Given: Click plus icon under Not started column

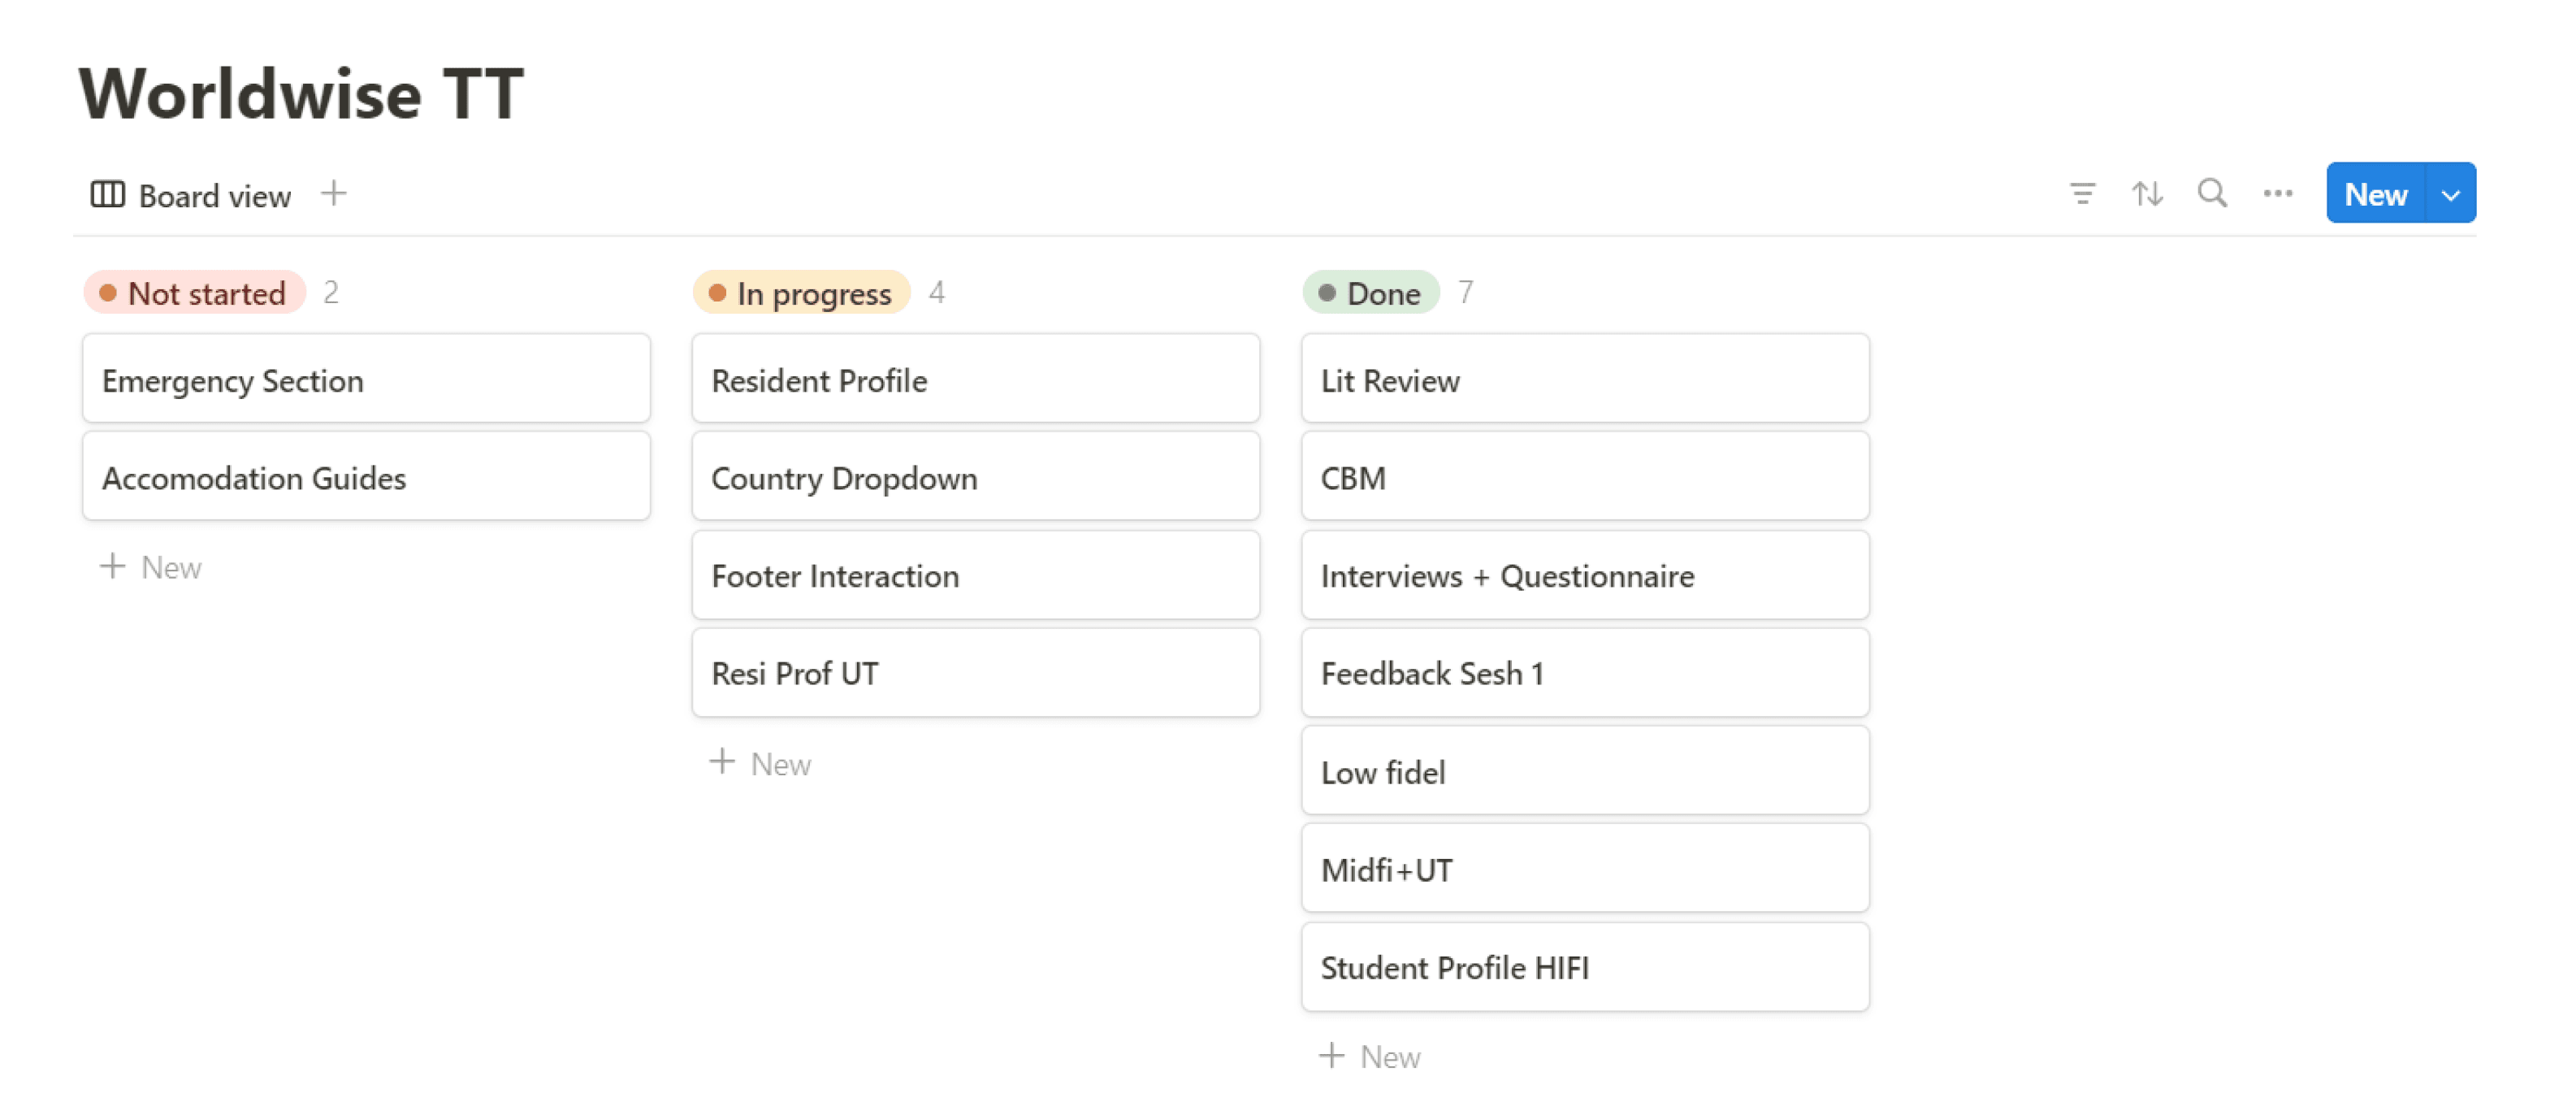Looking at the screenshot, I should coord(113,566).
